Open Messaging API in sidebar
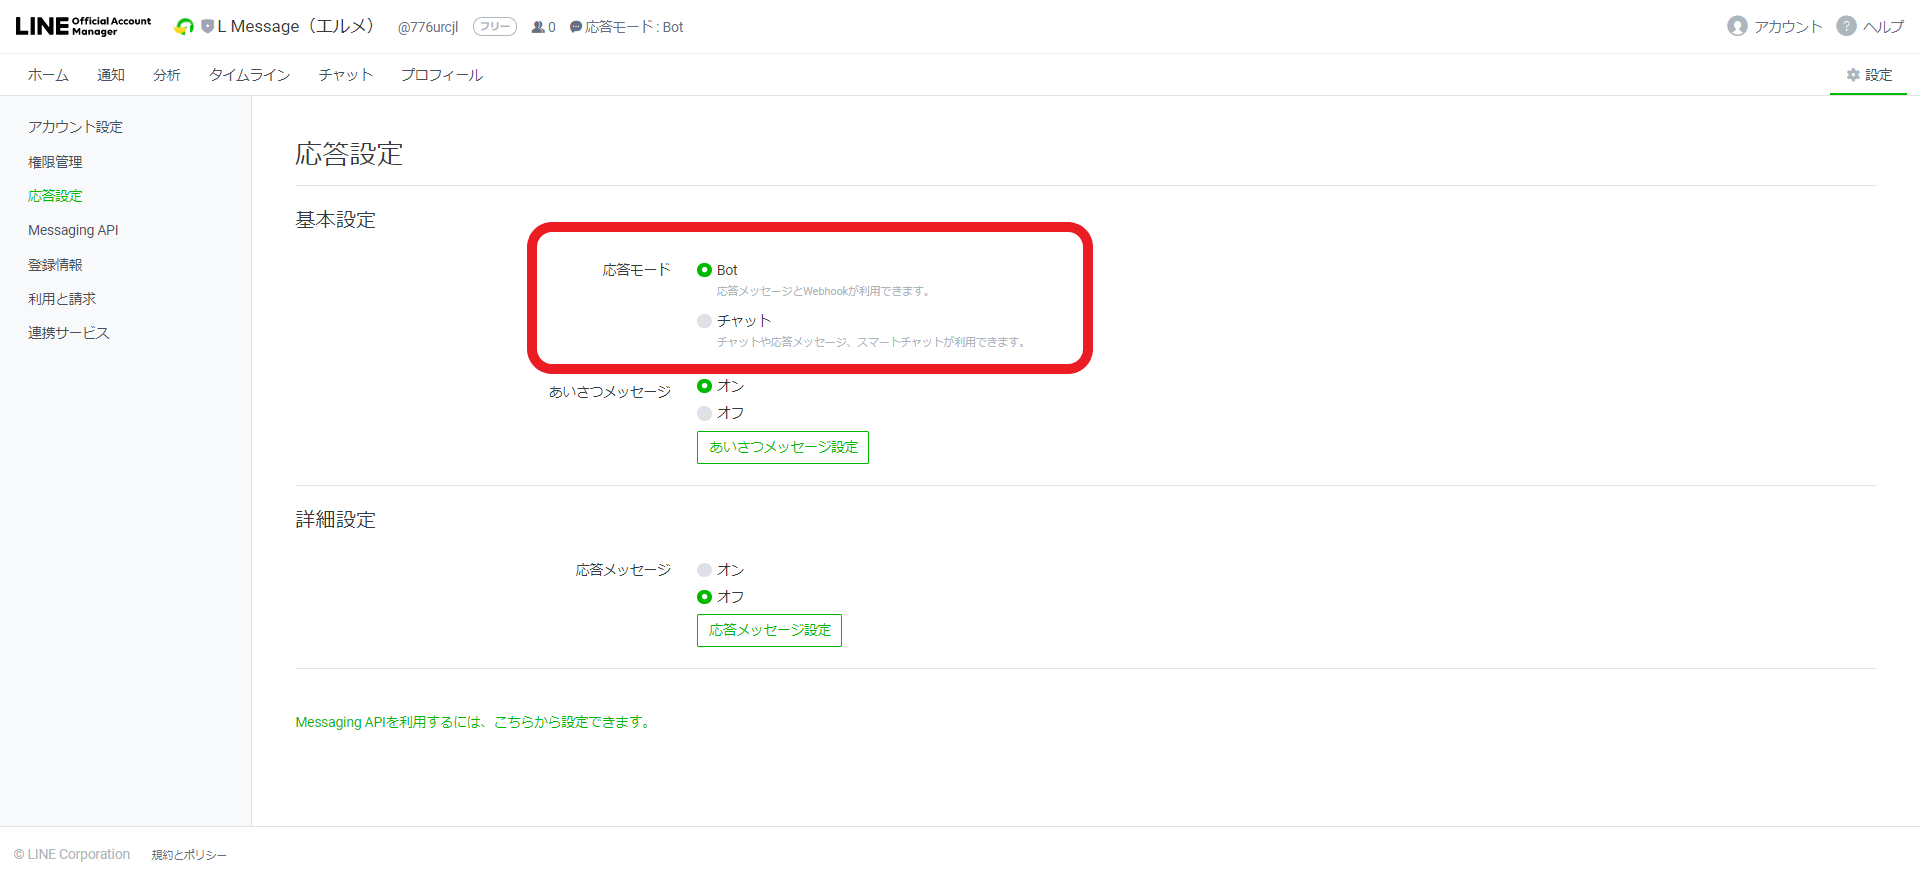 73,230
